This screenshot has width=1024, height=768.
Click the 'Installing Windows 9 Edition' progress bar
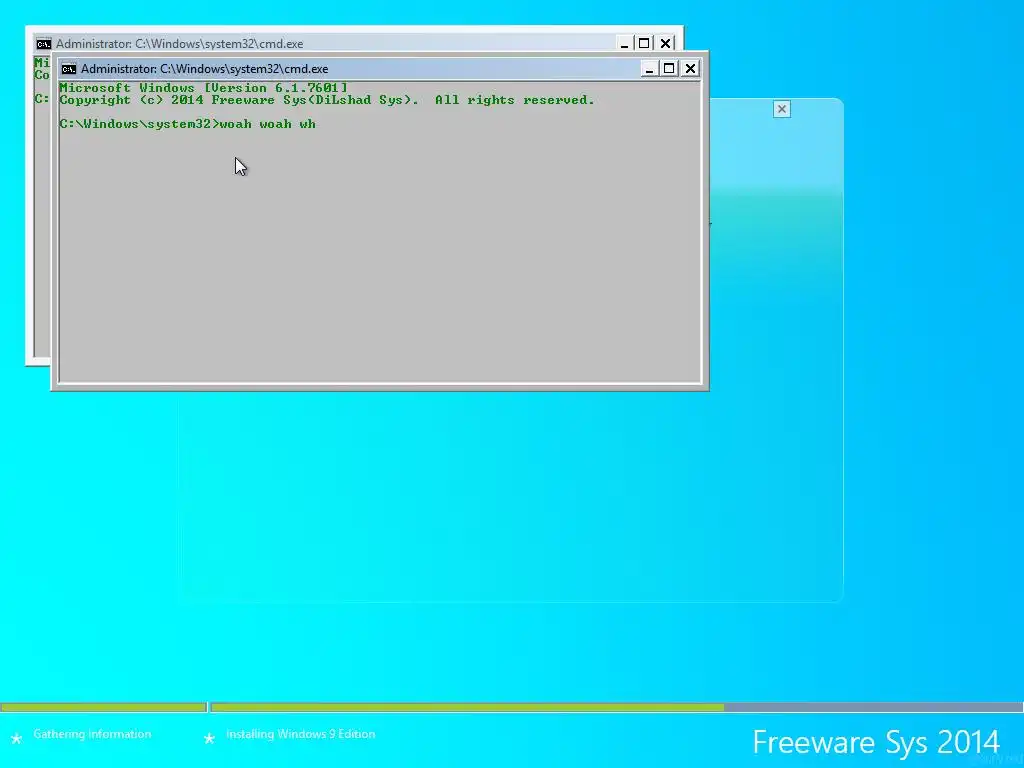click(x=617, y=707)
